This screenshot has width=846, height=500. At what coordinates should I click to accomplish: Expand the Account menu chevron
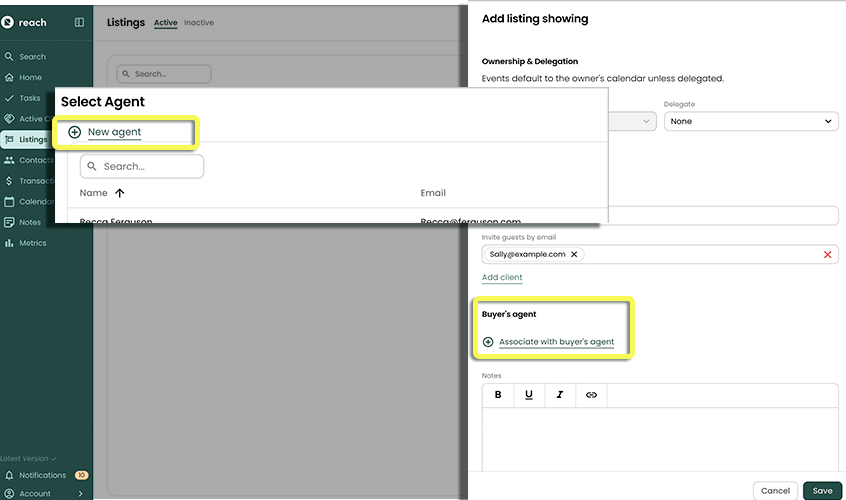(80, 493)
